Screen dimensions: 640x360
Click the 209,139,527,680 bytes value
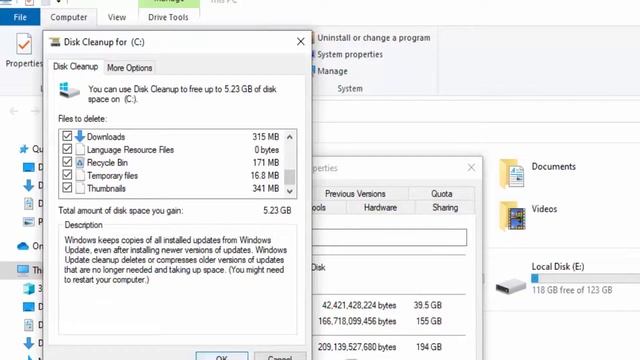[x=357, y=347]
